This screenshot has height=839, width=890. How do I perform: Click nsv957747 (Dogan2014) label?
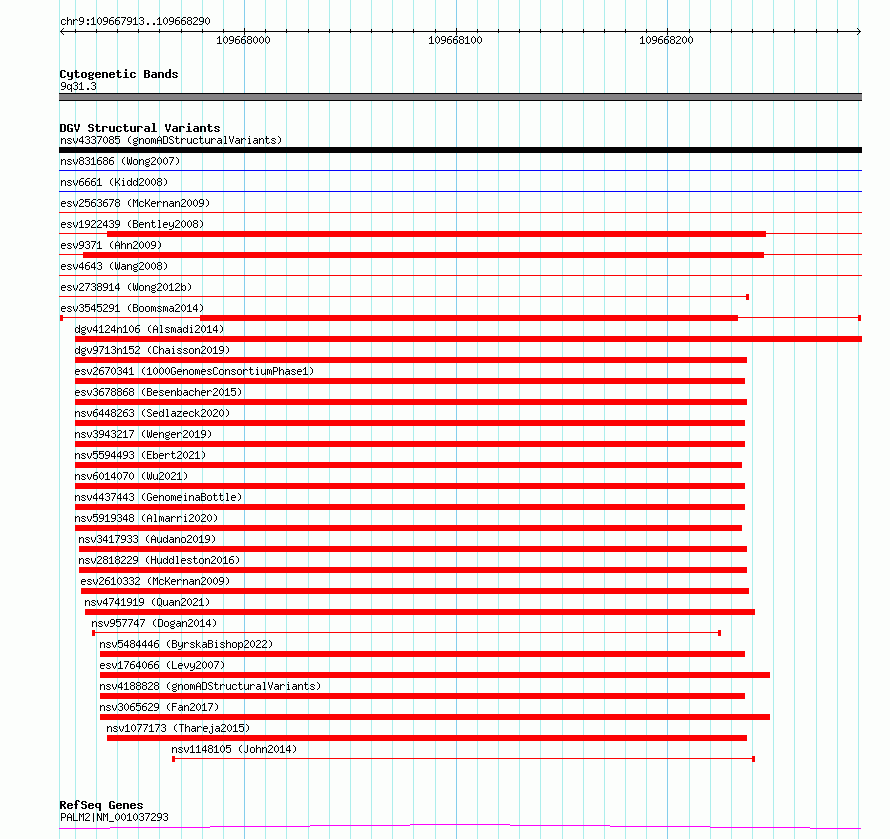click(x=154, y=623)
